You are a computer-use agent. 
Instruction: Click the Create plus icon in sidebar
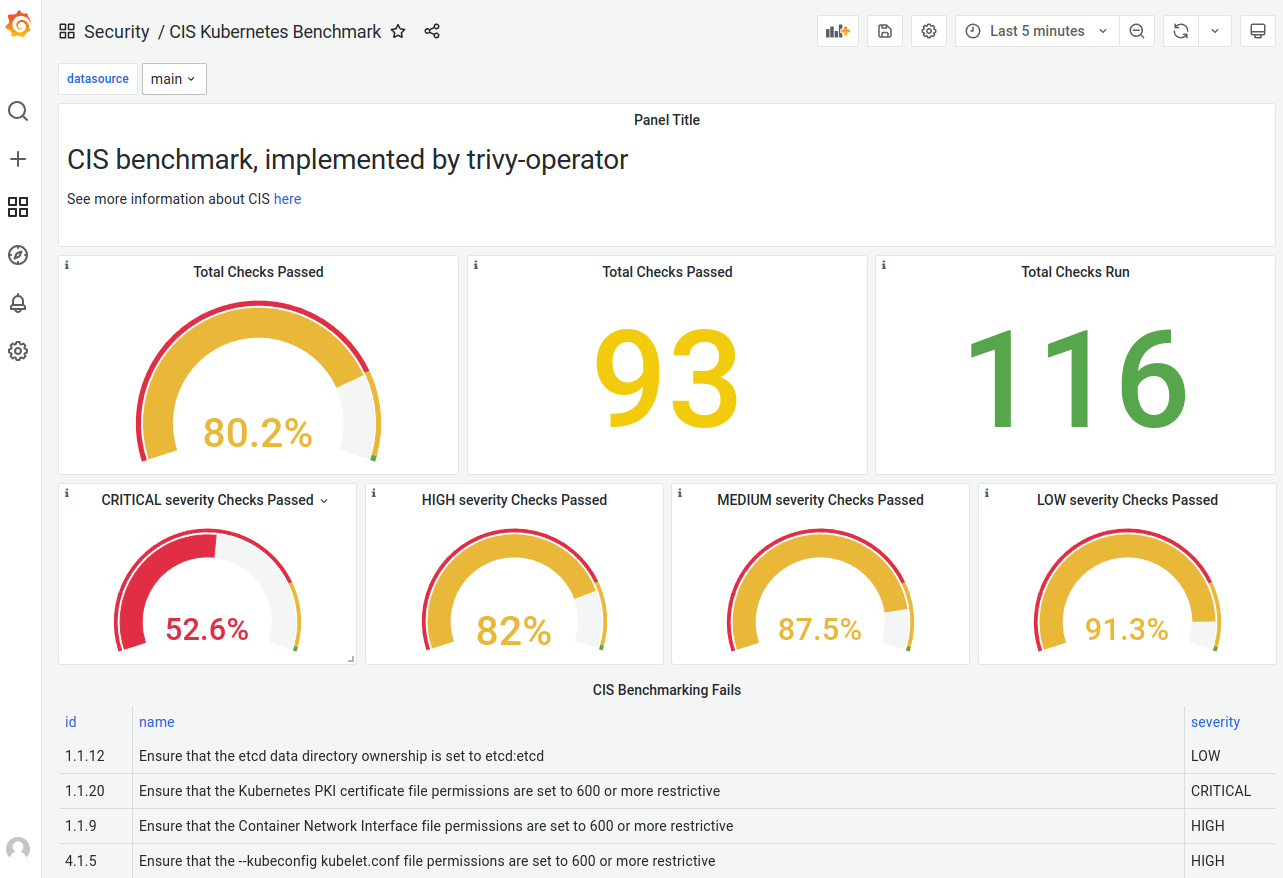[18, 159]
